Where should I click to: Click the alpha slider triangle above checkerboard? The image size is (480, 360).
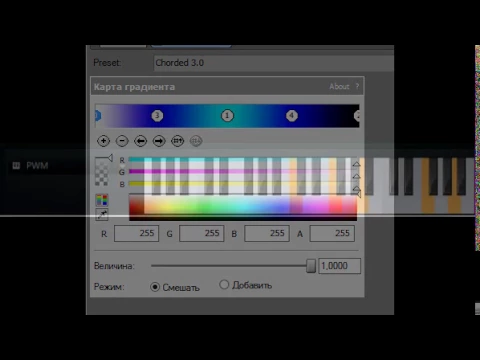(x=109, y=158)
